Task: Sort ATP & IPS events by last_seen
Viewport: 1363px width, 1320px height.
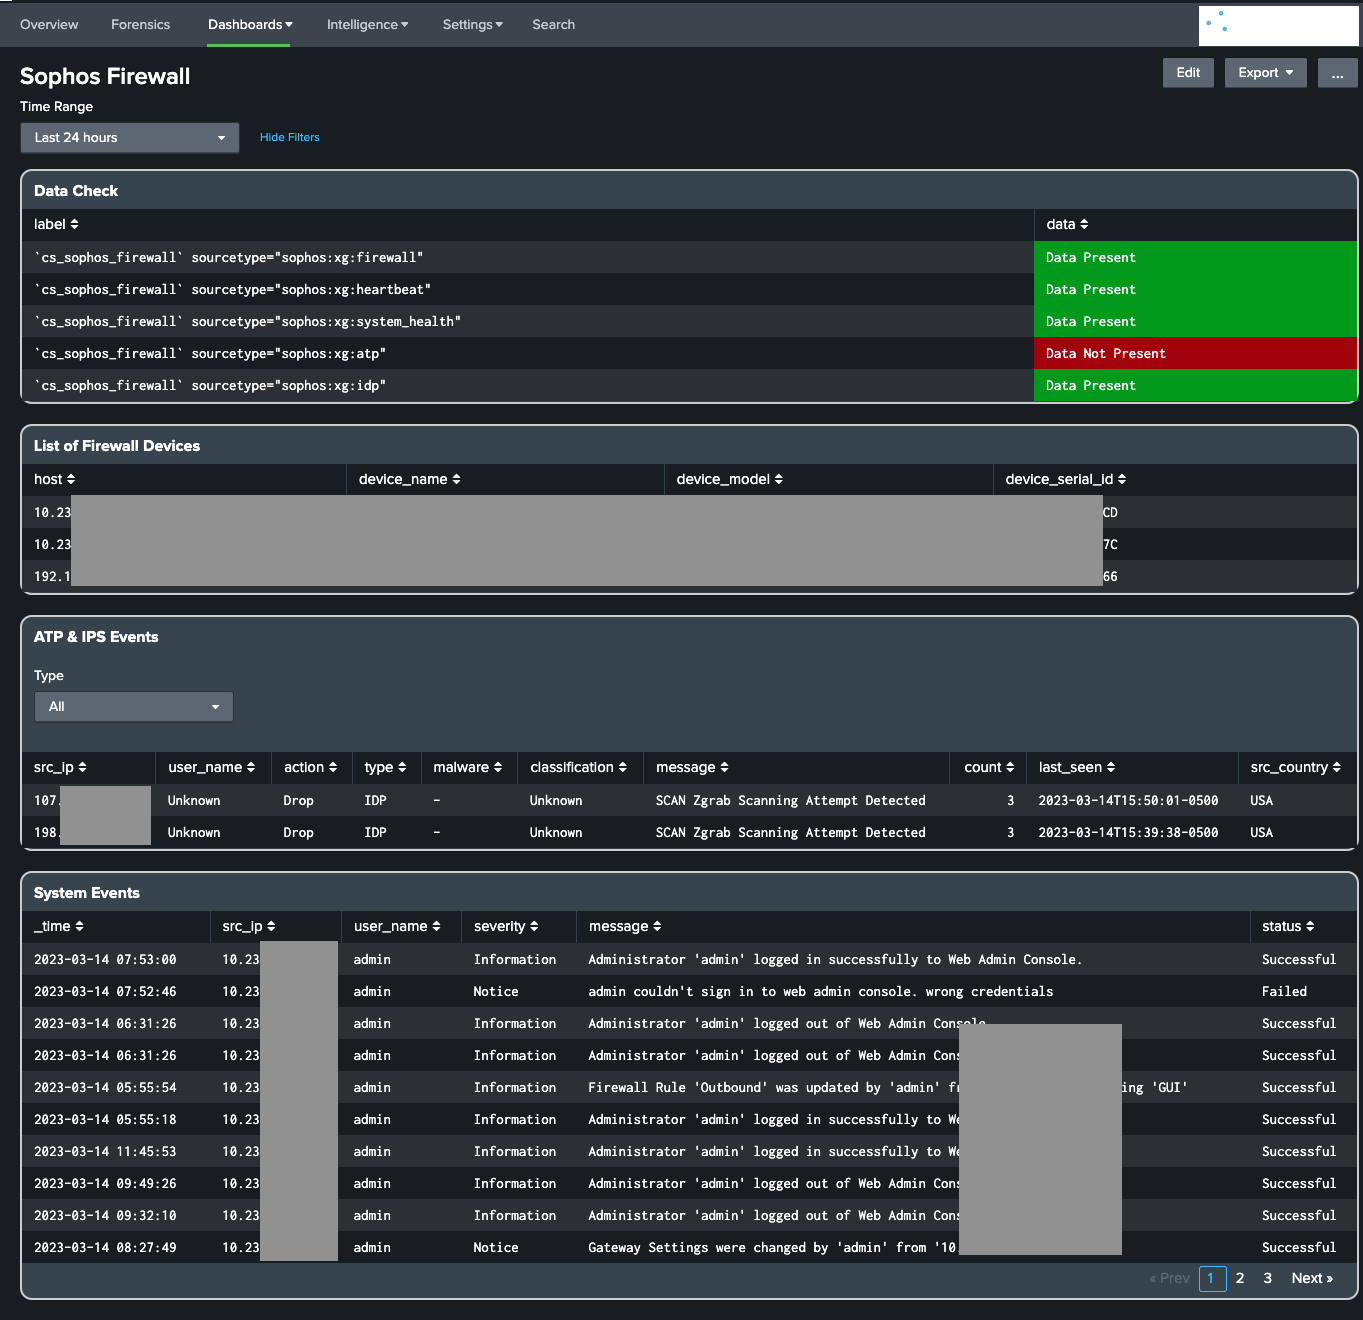Action: point(1076,767)
